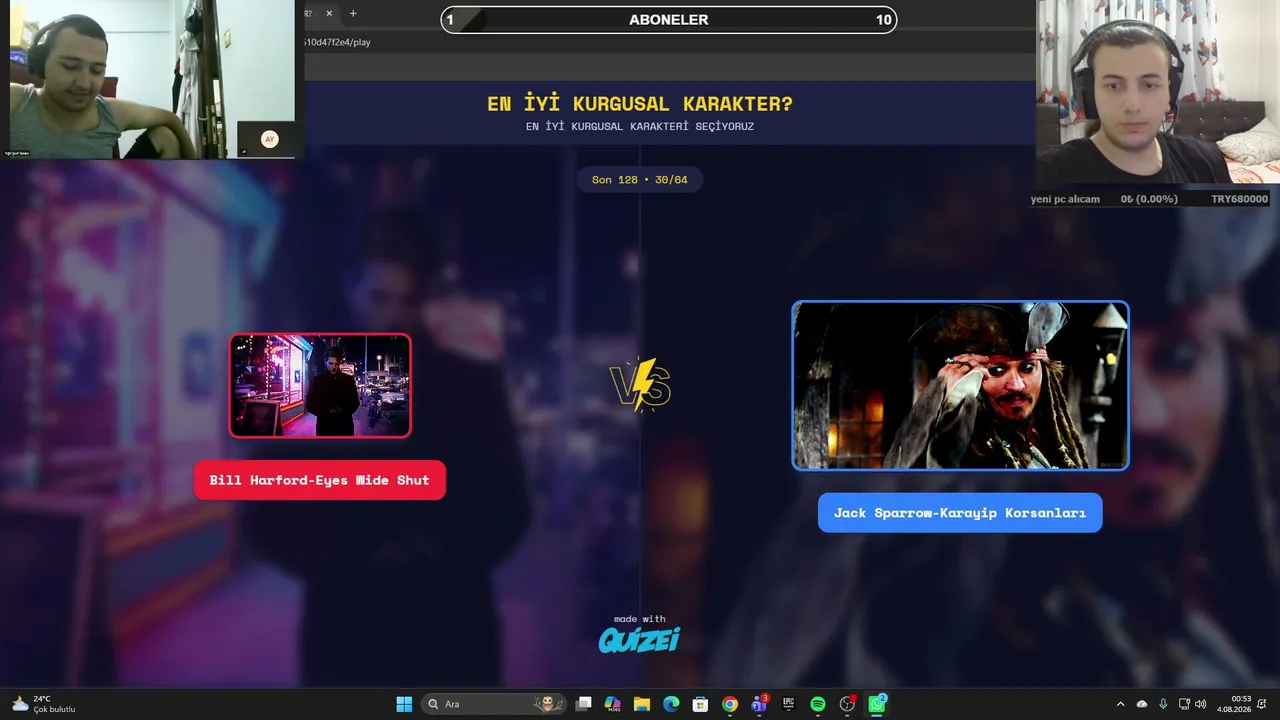Viewport: 1280px width, 720px height.
Task: Open WhatsApp from the taskbar
Action: tap(877, 704)
